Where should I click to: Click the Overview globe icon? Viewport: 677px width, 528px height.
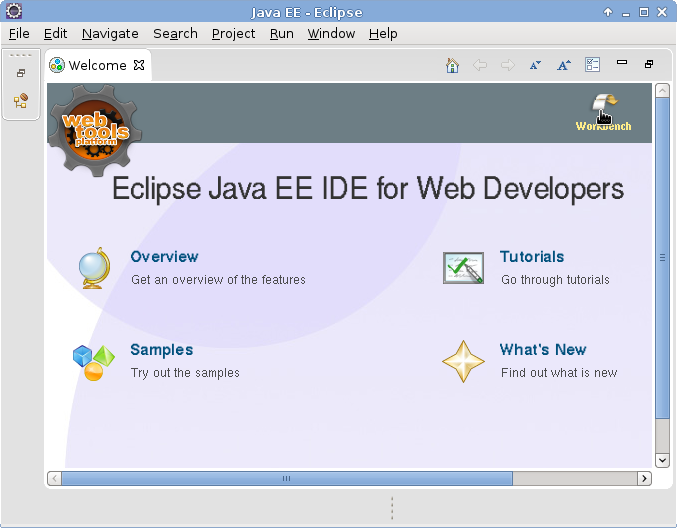(x=94, y=268)
